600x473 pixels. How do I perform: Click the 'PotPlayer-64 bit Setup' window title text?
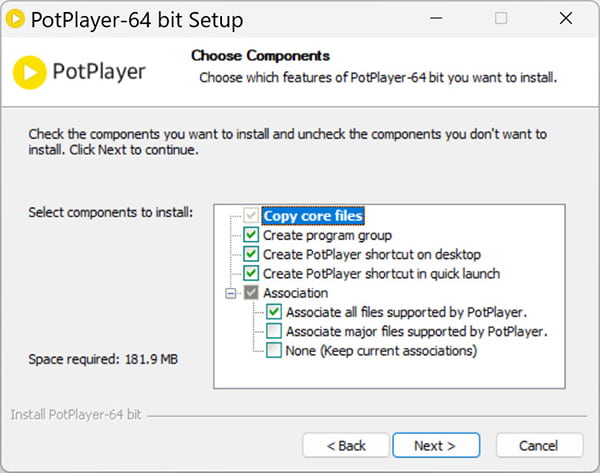coord(137,20)
